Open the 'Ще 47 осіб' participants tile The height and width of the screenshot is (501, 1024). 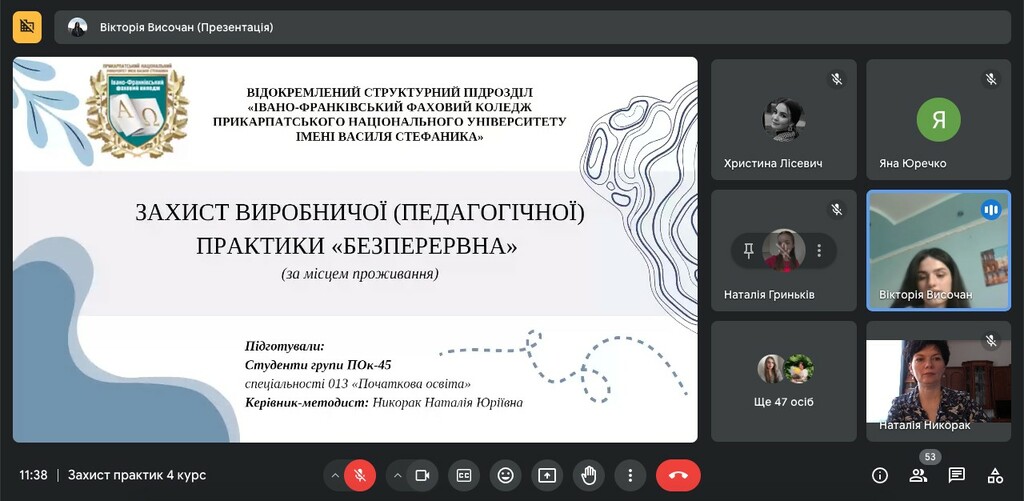(784, 381)
